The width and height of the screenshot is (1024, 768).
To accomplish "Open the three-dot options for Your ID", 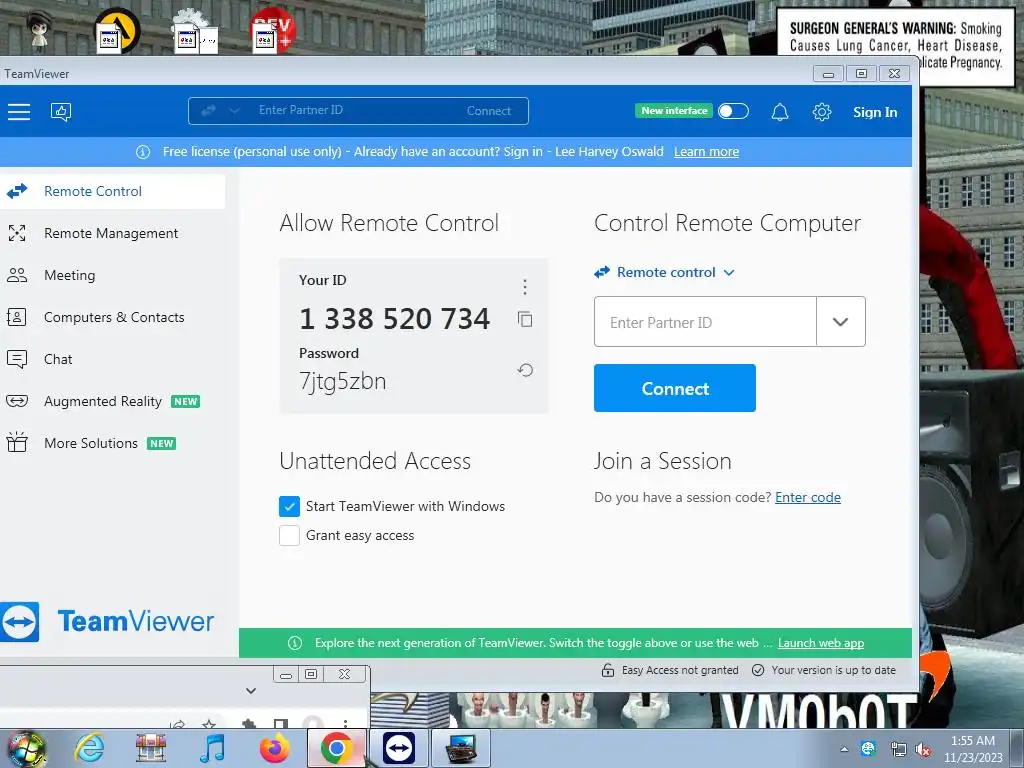I will pos(524,287).
